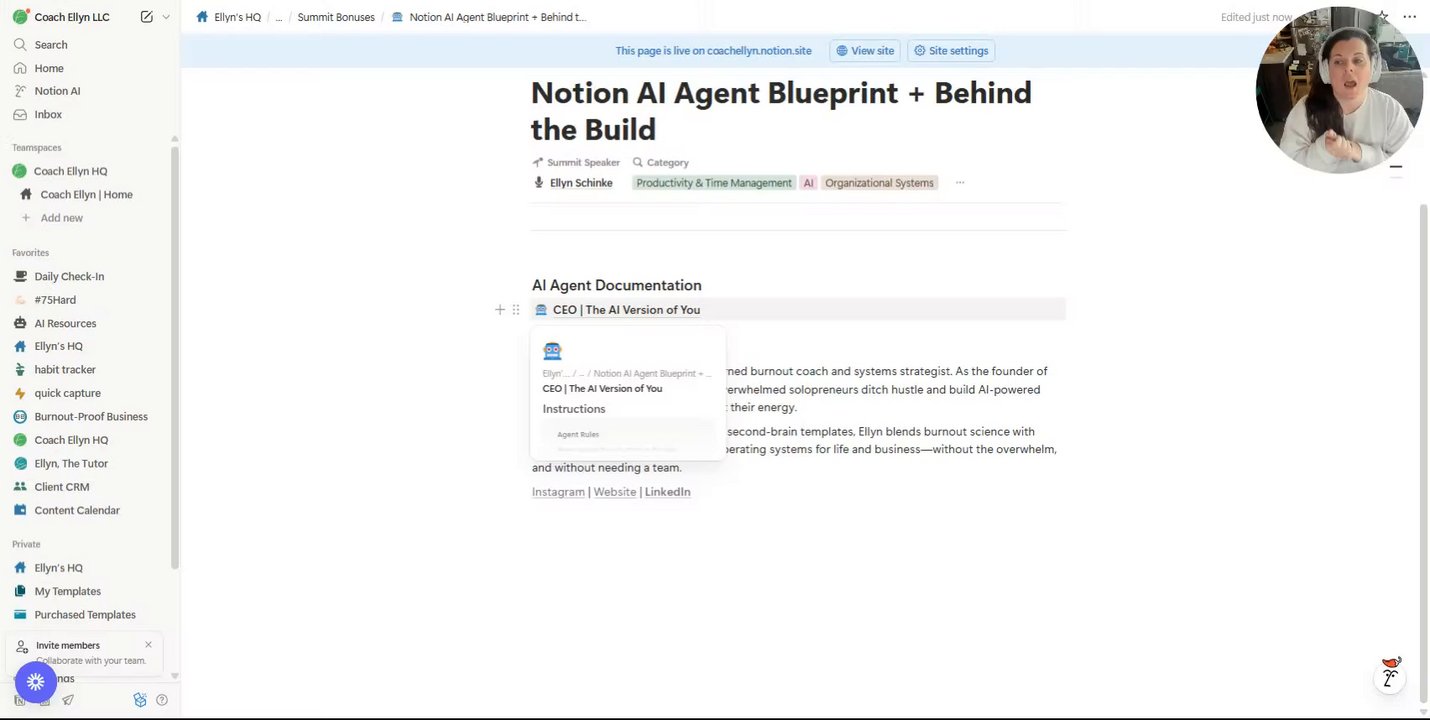Image resolution: width=1430 pixels, height=720 pixels.
Task: Expand the collapsed breadcrumb ellipsis
Action: 279,17
